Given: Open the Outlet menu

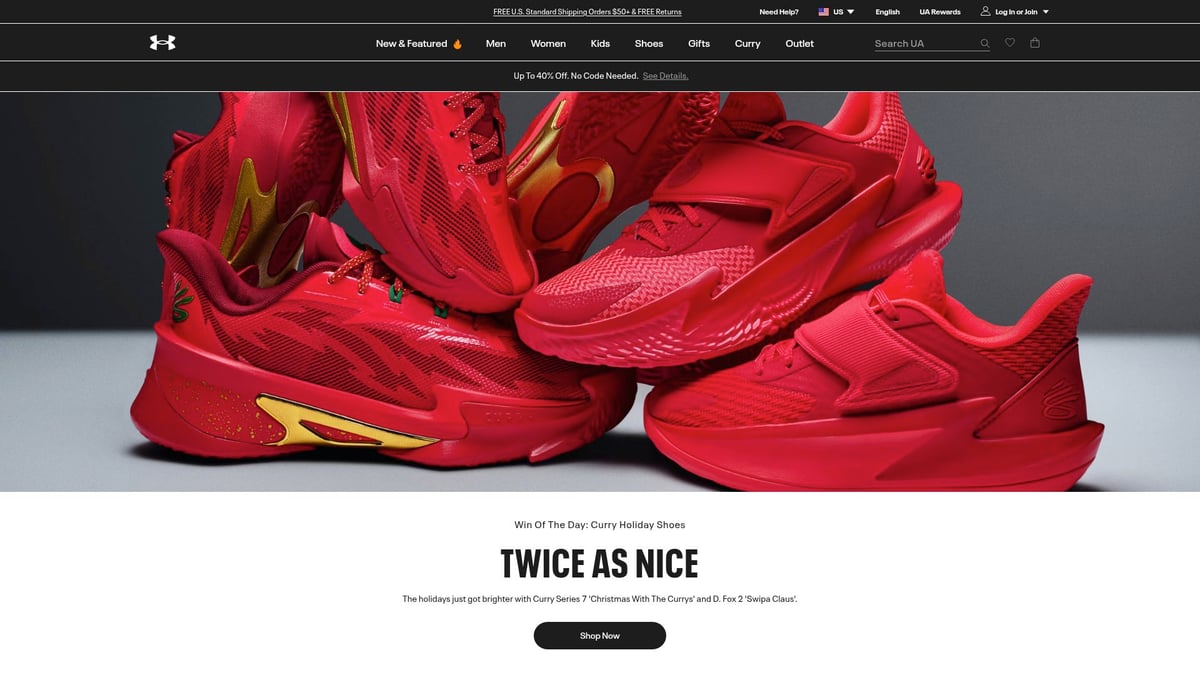Looking at the screenshot, I should (x=799, y=44).
